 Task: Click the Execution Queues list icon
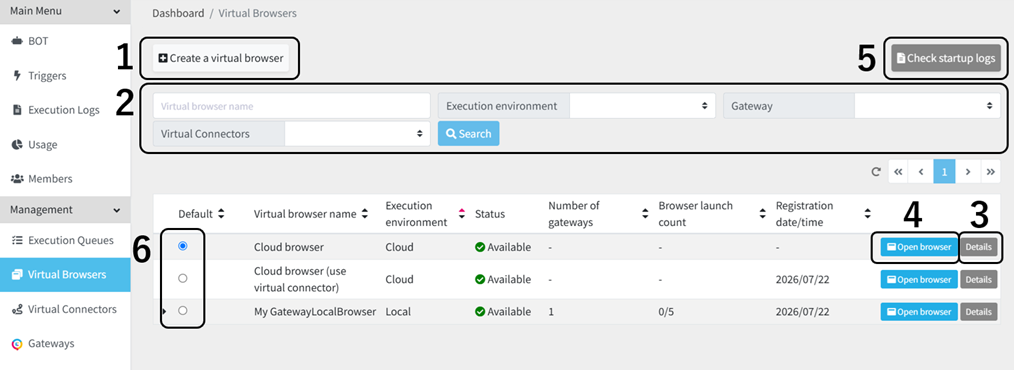[17, 241]
